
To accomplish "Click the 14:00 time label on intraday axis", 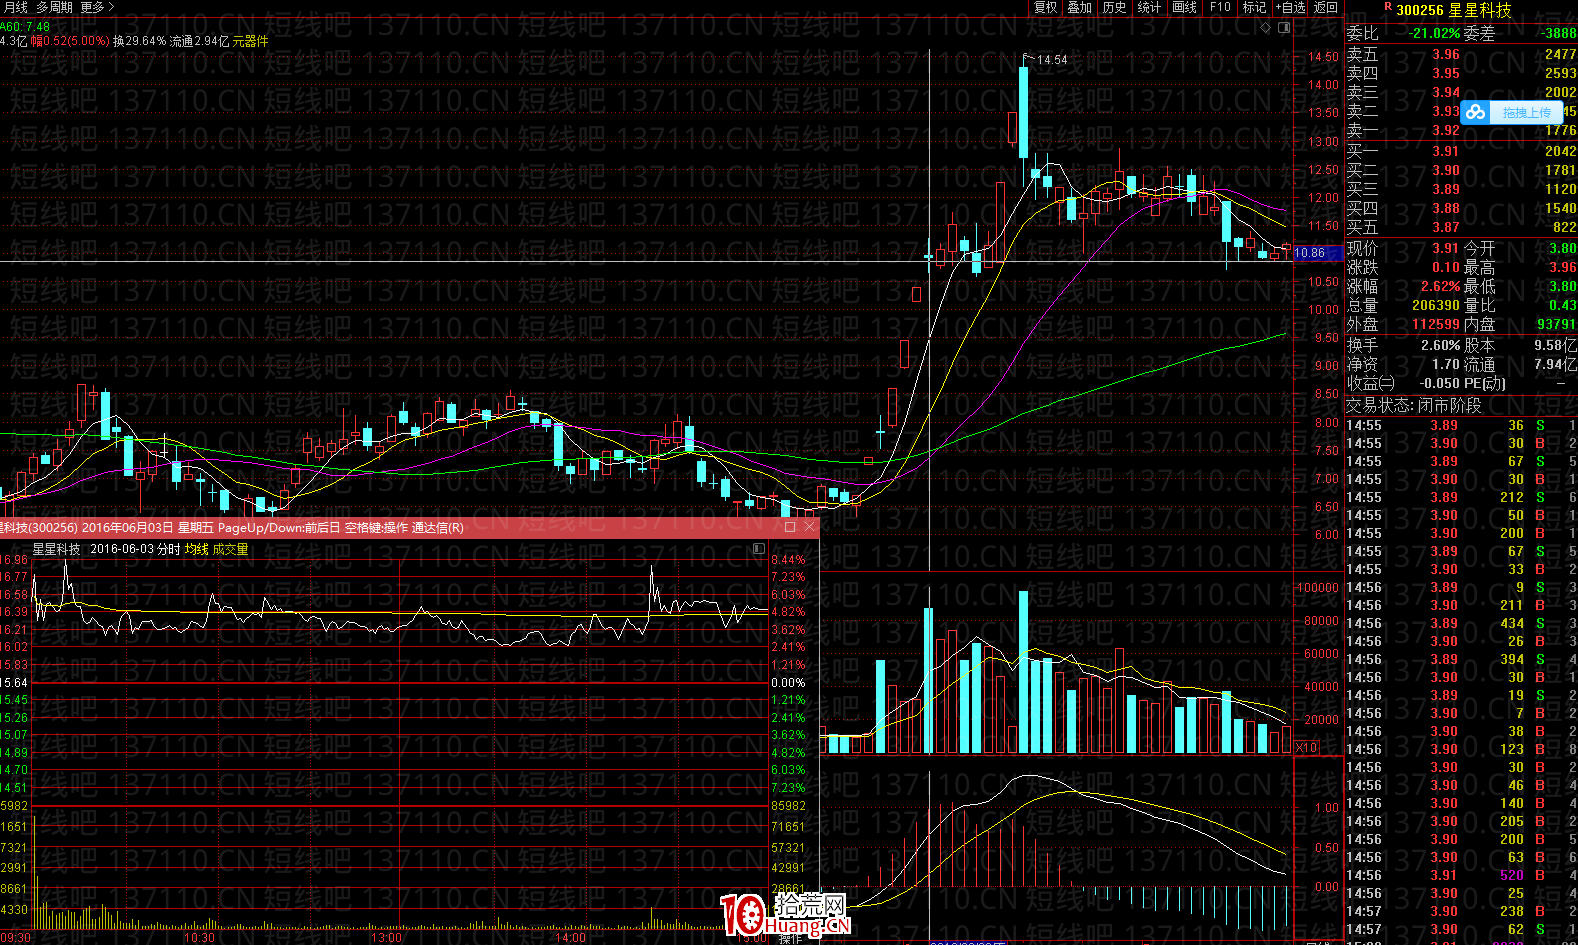I will 570,938.
